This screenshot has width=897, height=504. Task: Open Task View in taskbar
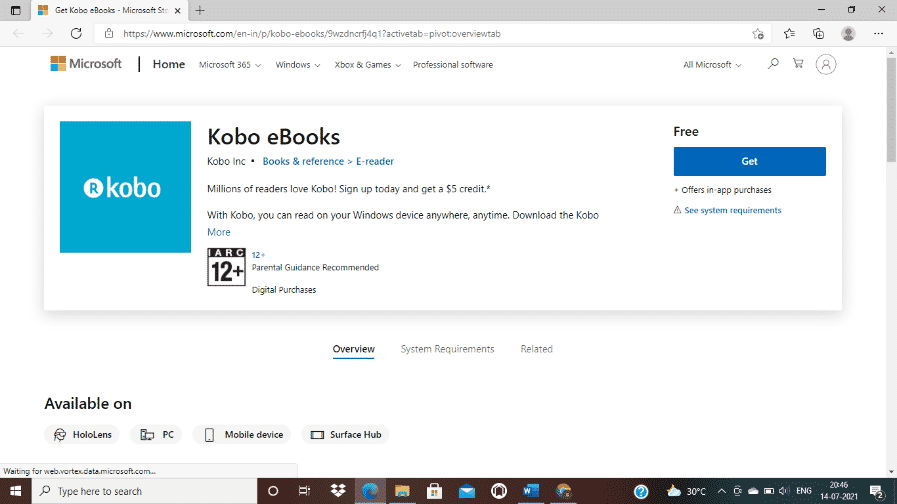304,491
